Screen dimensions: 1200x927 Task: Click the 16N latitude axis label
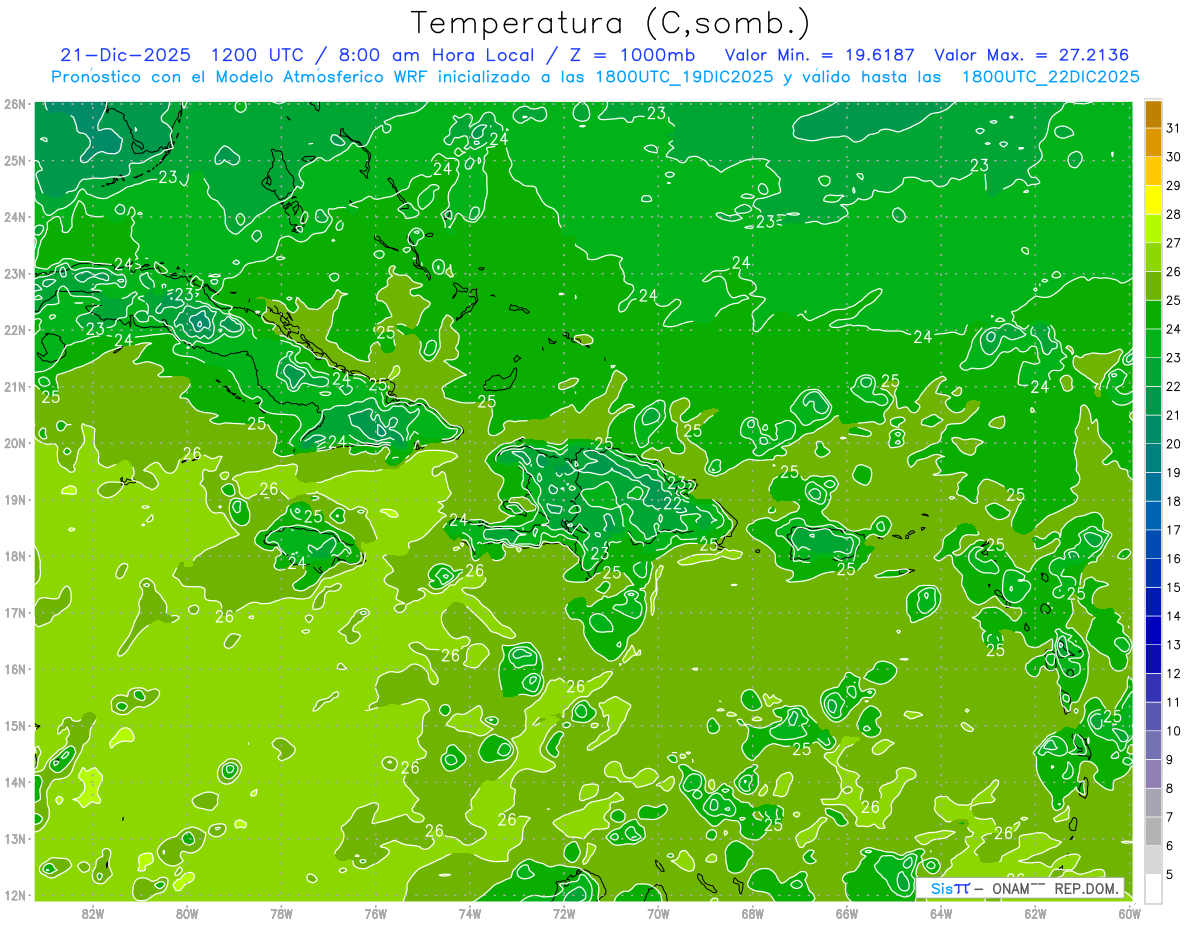click(14, 669)
